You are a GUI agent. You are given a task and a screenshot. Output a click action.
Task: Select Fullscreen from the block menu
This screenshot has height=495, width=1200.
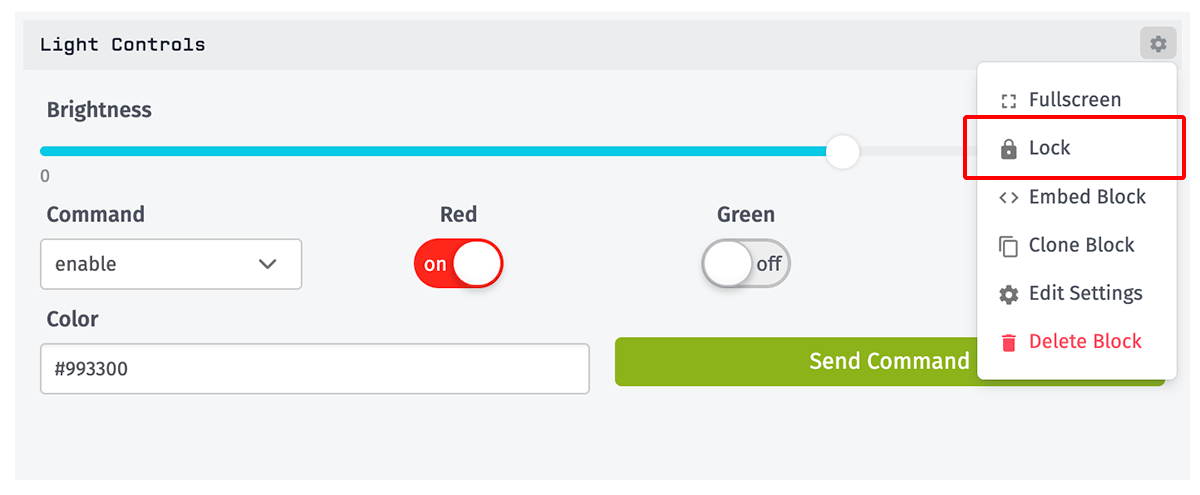coord(1075,100)
